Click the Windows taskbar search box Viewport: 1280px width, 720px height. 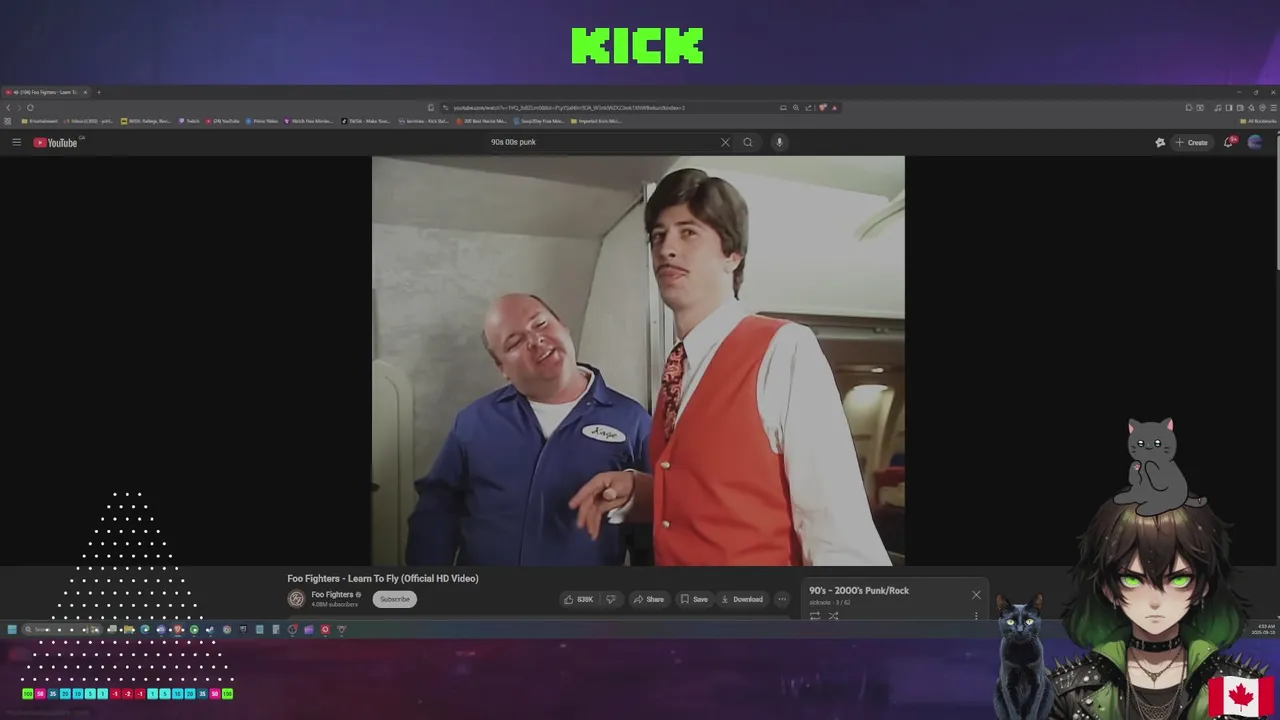click(60, 630)
